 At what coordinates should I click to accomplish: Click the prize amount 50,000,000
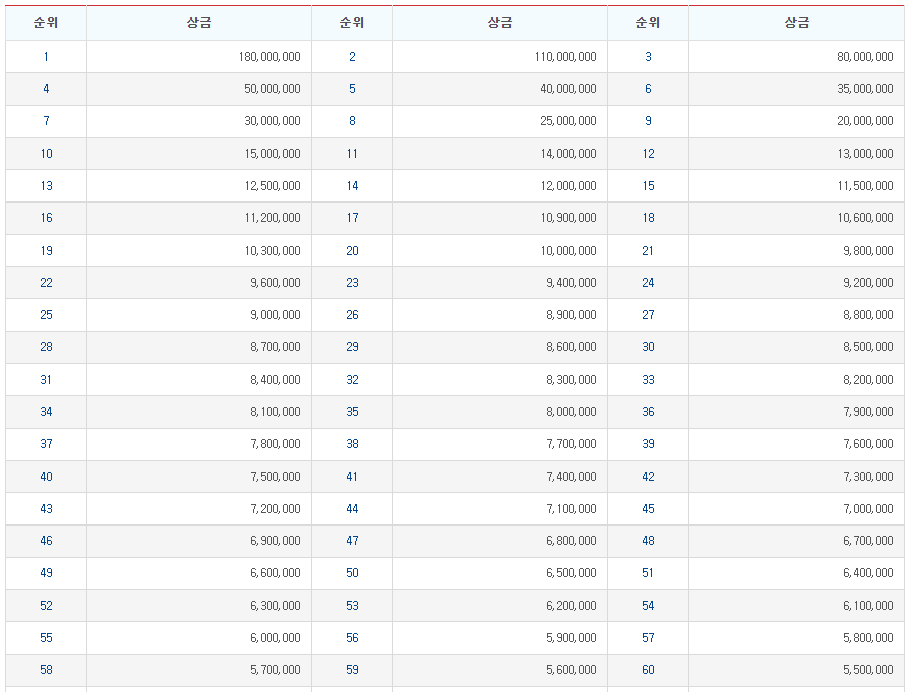pyautogui.click(x=272, y=89)
